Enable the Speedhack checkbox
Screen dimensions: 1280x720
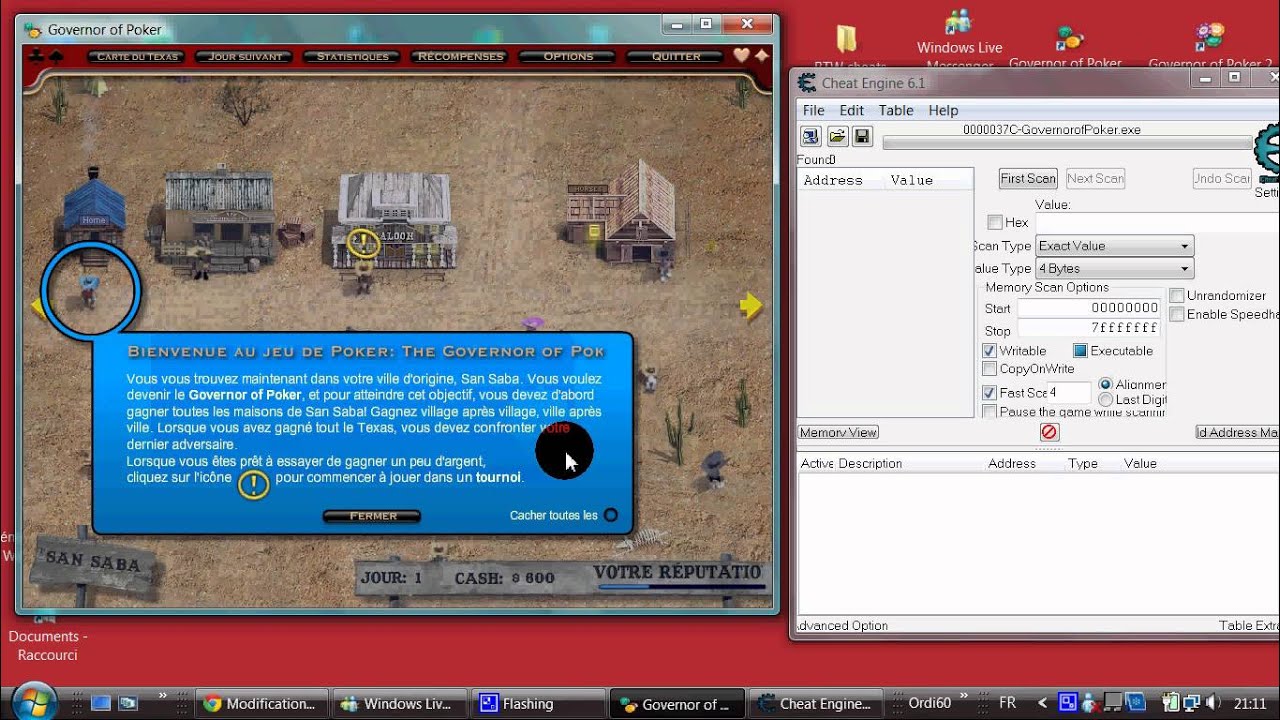click(1177, 315)
